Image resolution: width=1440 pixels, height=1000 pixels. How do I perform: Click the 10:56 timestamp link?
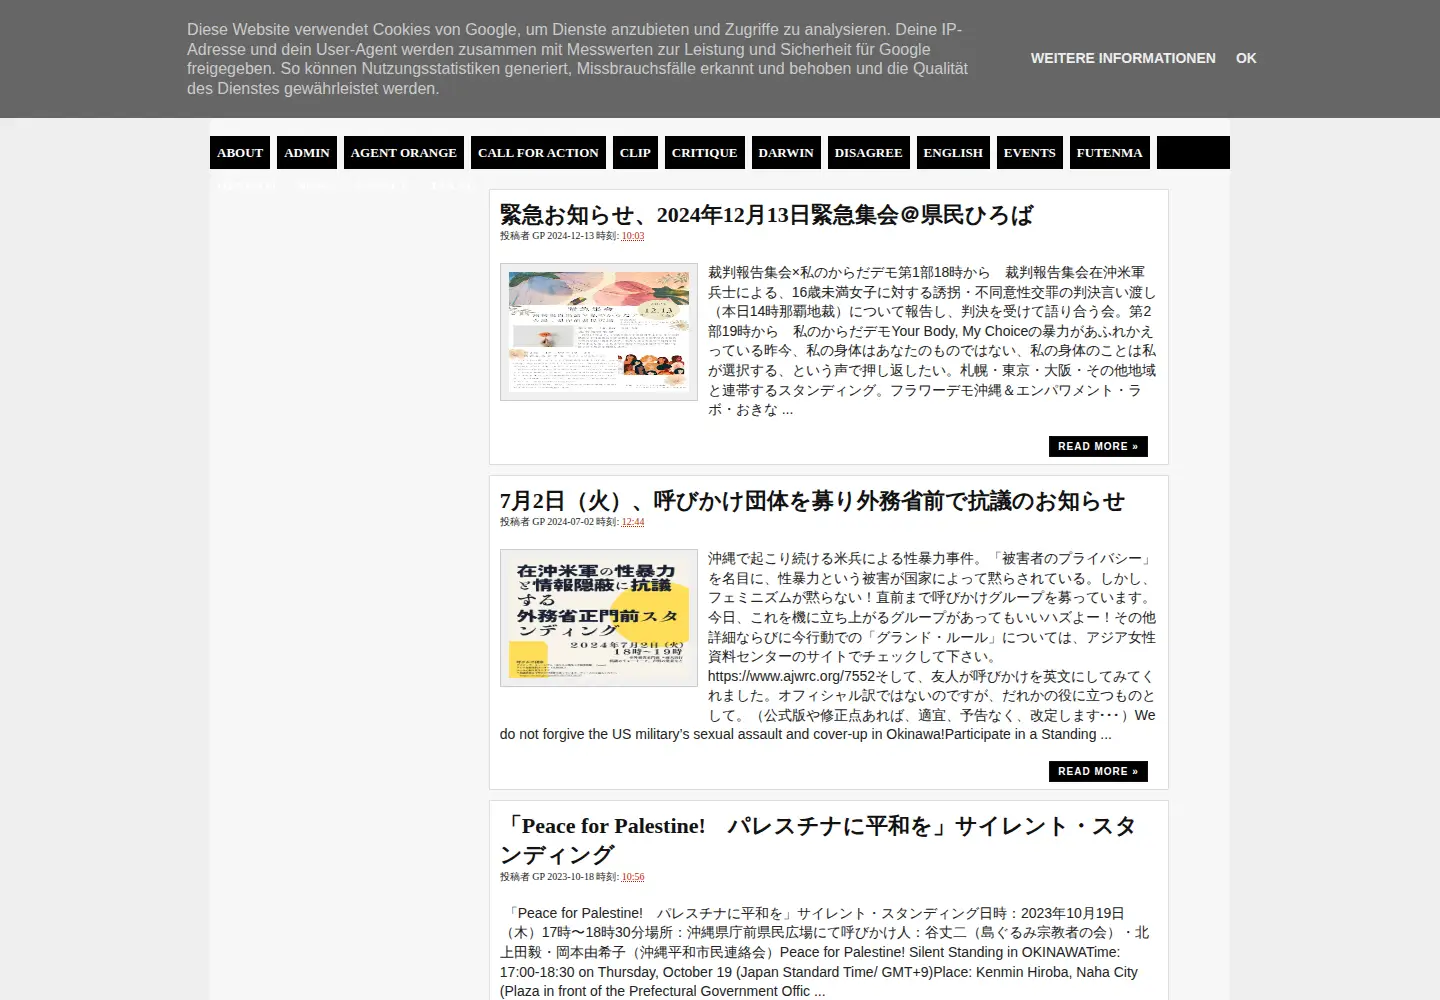pos(633,877)
